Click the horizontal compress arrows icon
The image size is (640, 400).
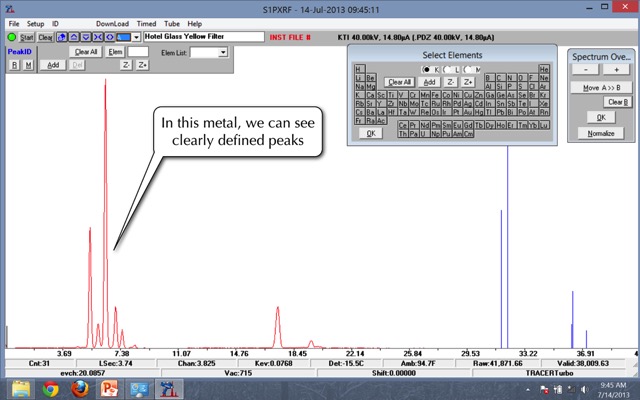[x=97, y=37]
